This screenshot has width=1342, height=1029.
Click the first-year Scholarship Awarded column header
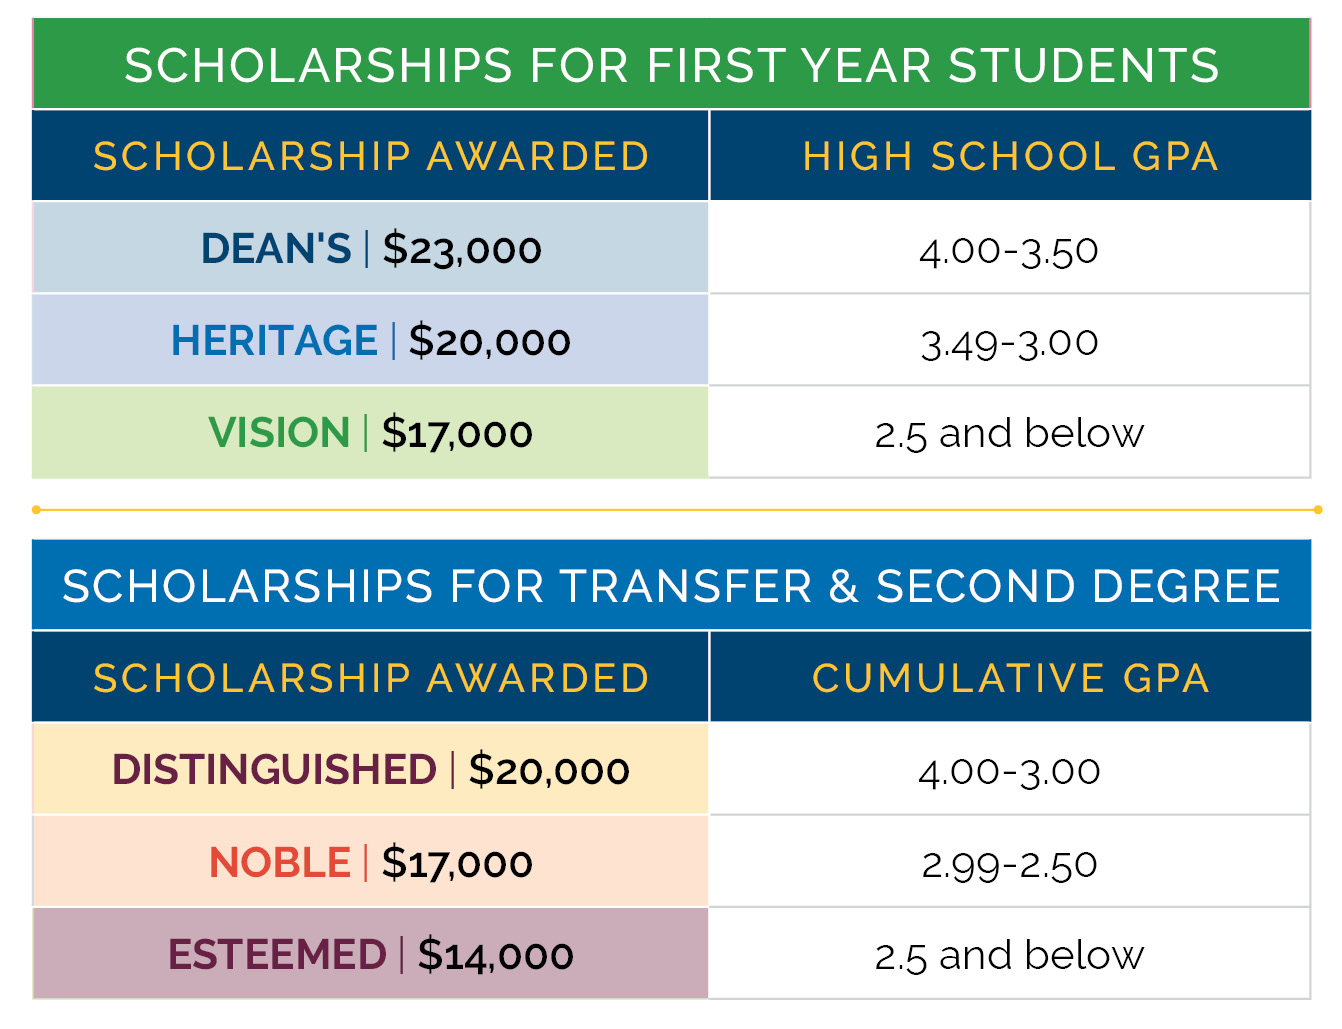pyautogui.click(x=371, y=157)
